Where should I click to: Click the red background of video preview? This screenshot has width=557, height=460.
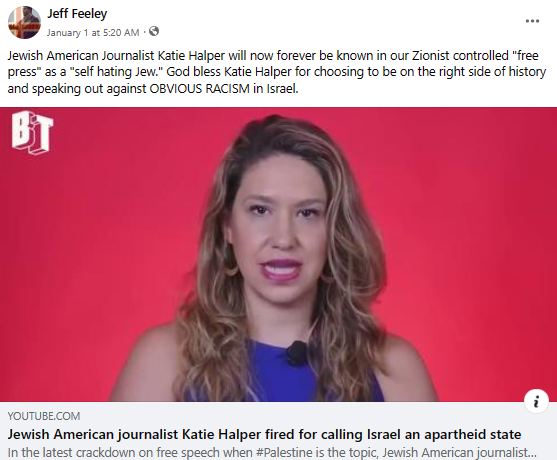coord(89,249)
